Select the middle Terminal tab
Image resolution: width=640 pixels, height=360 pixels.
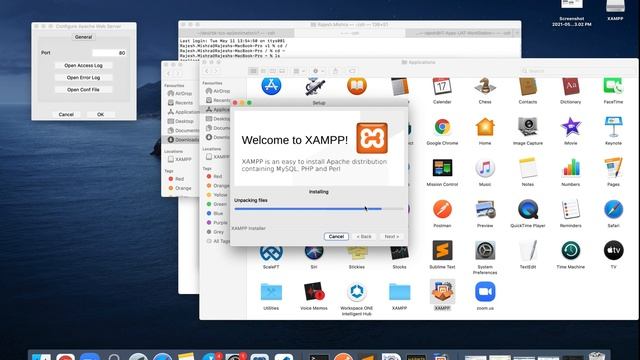(x=350, y=33)
